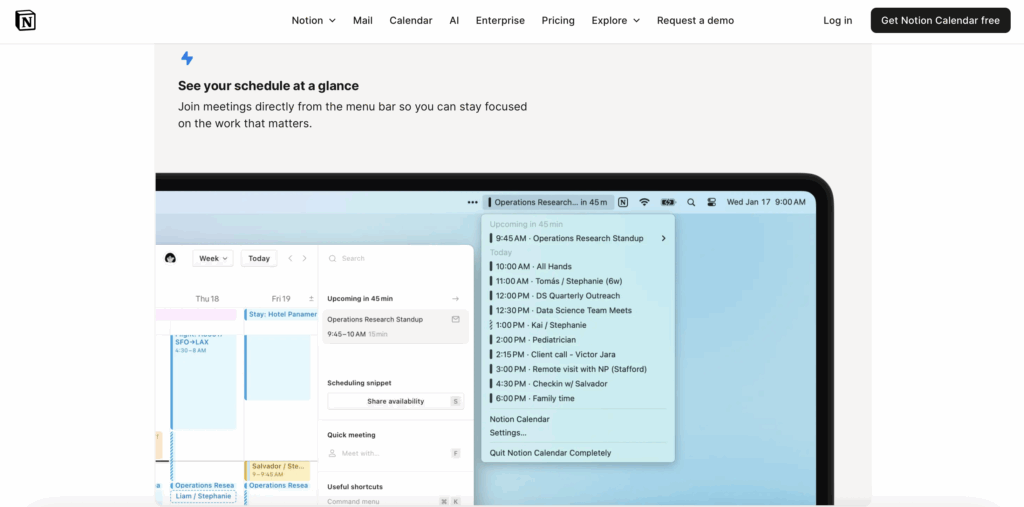Image resolution: width=1024 pixels, height=507 pixels.
Task: Open the Pricing page
Action: (558, 20)
